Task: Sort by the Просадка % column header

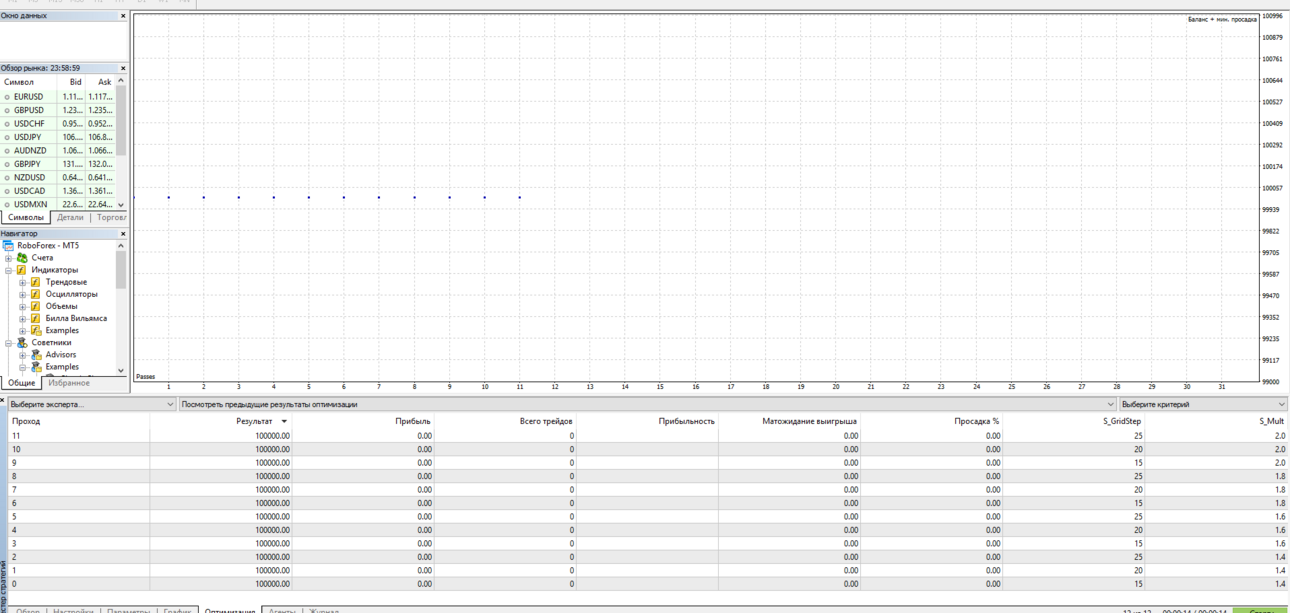Action: tap(931, 421)
